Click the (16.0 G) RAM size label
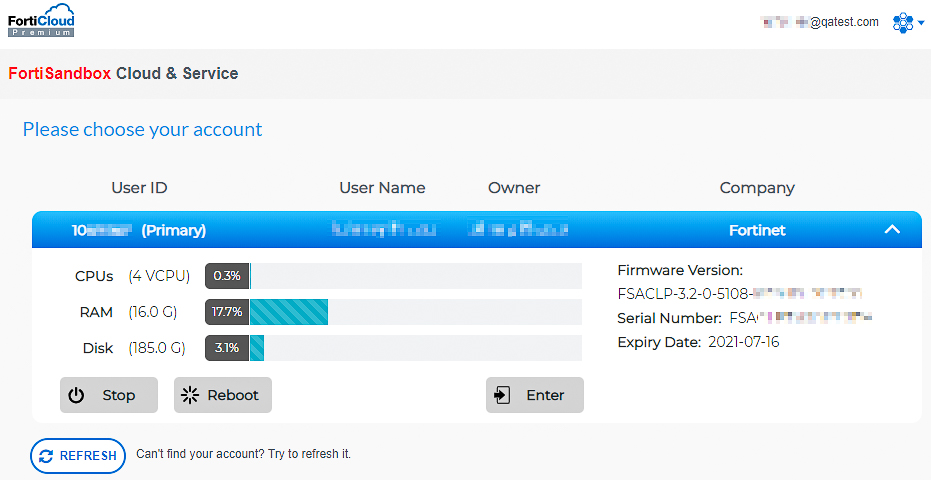931x480 pixels. pyautogui.click(x=153, y=312)
